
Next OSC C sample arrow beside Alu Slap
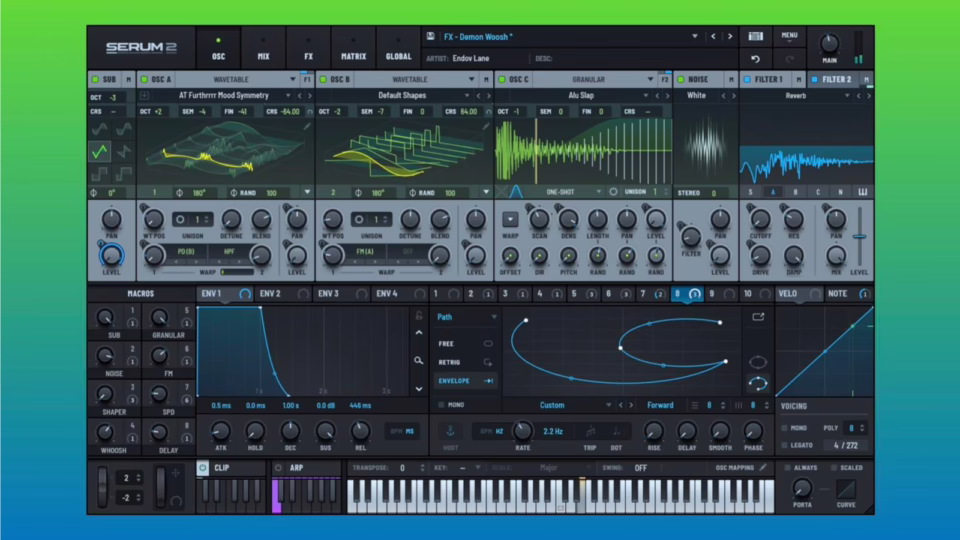[x=667, y=96]
